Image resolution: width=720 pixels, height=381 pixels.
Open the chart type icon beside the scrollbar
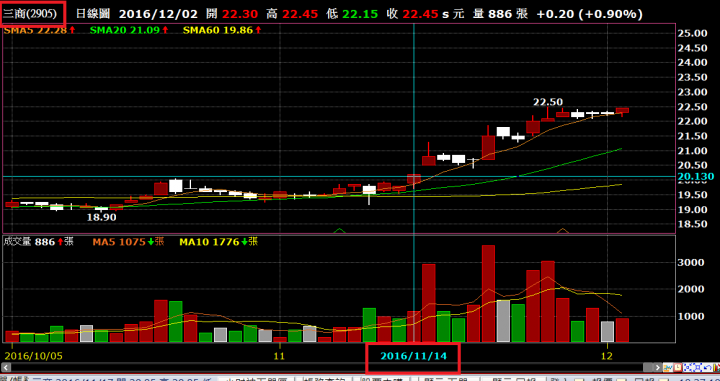coord(668,367)
